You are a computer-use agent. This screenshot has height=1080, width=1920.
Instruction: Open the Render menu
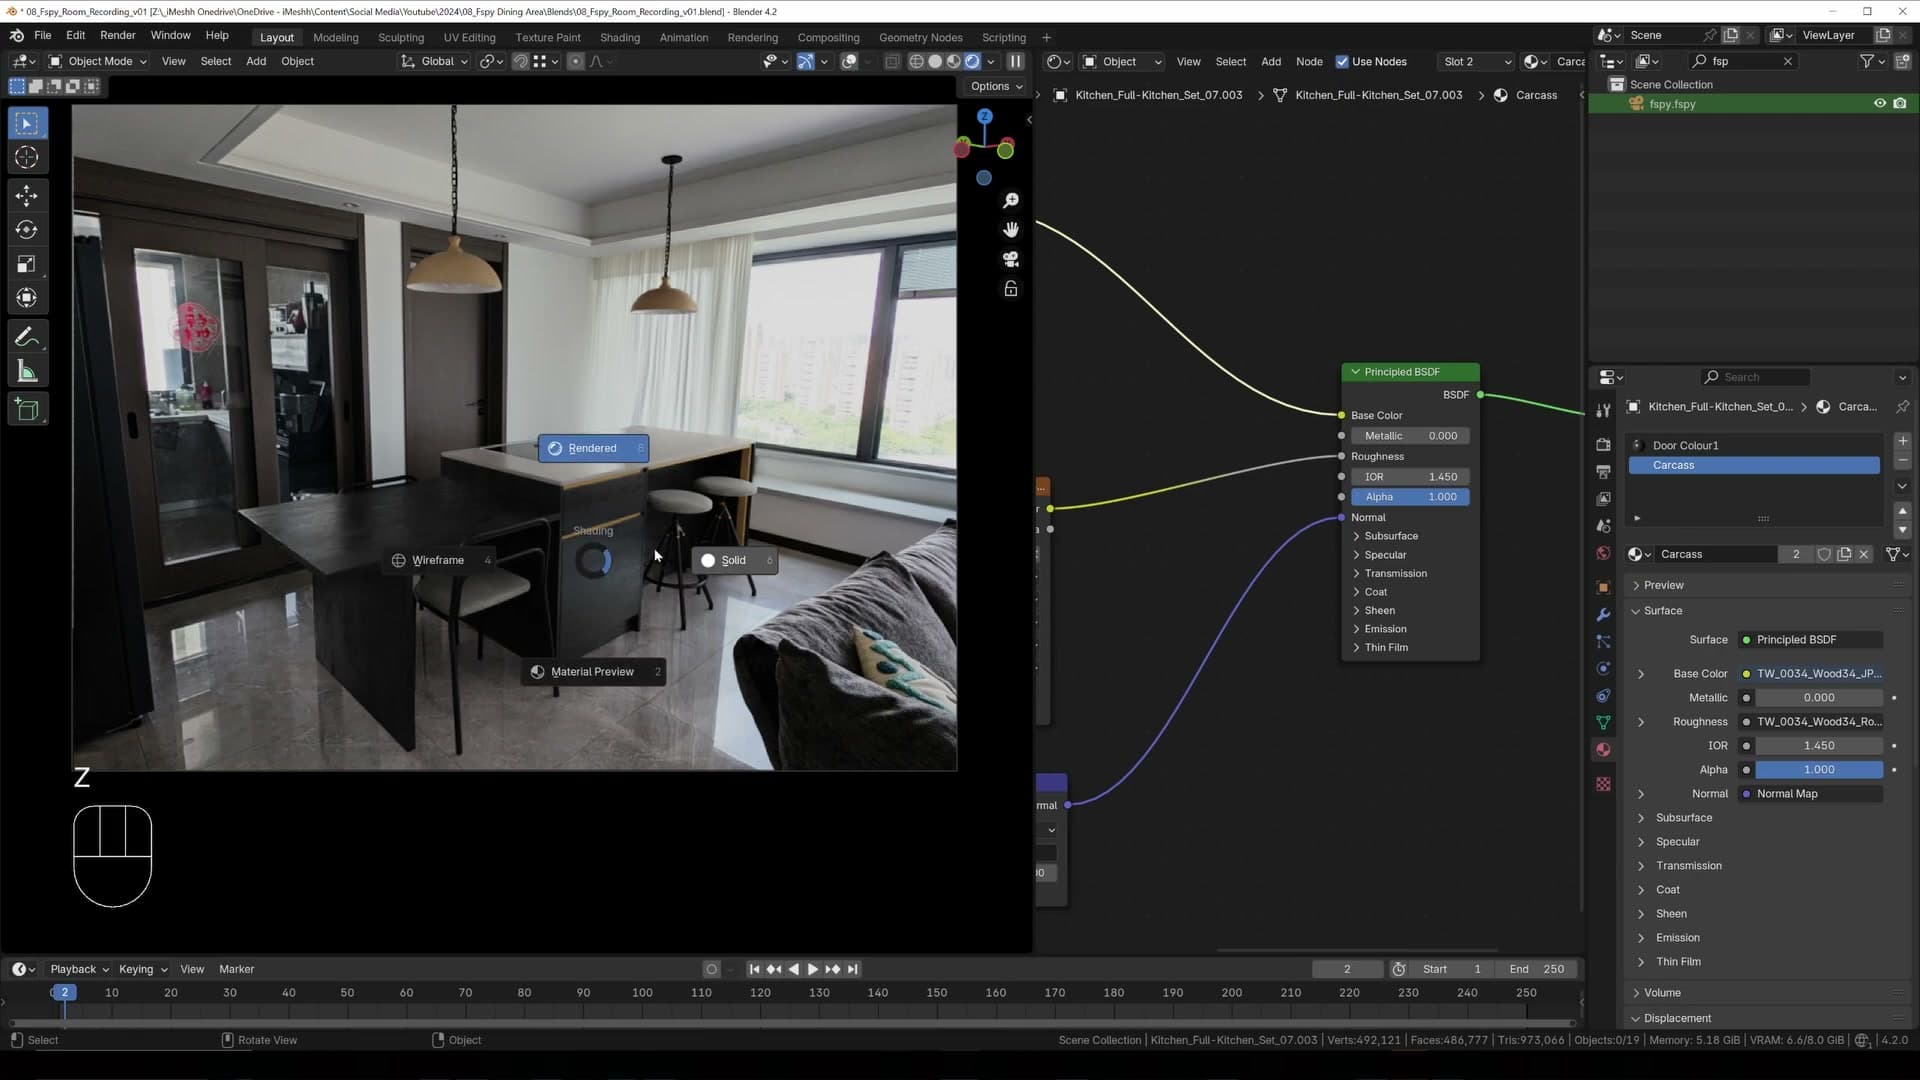[x=118, y=35]
